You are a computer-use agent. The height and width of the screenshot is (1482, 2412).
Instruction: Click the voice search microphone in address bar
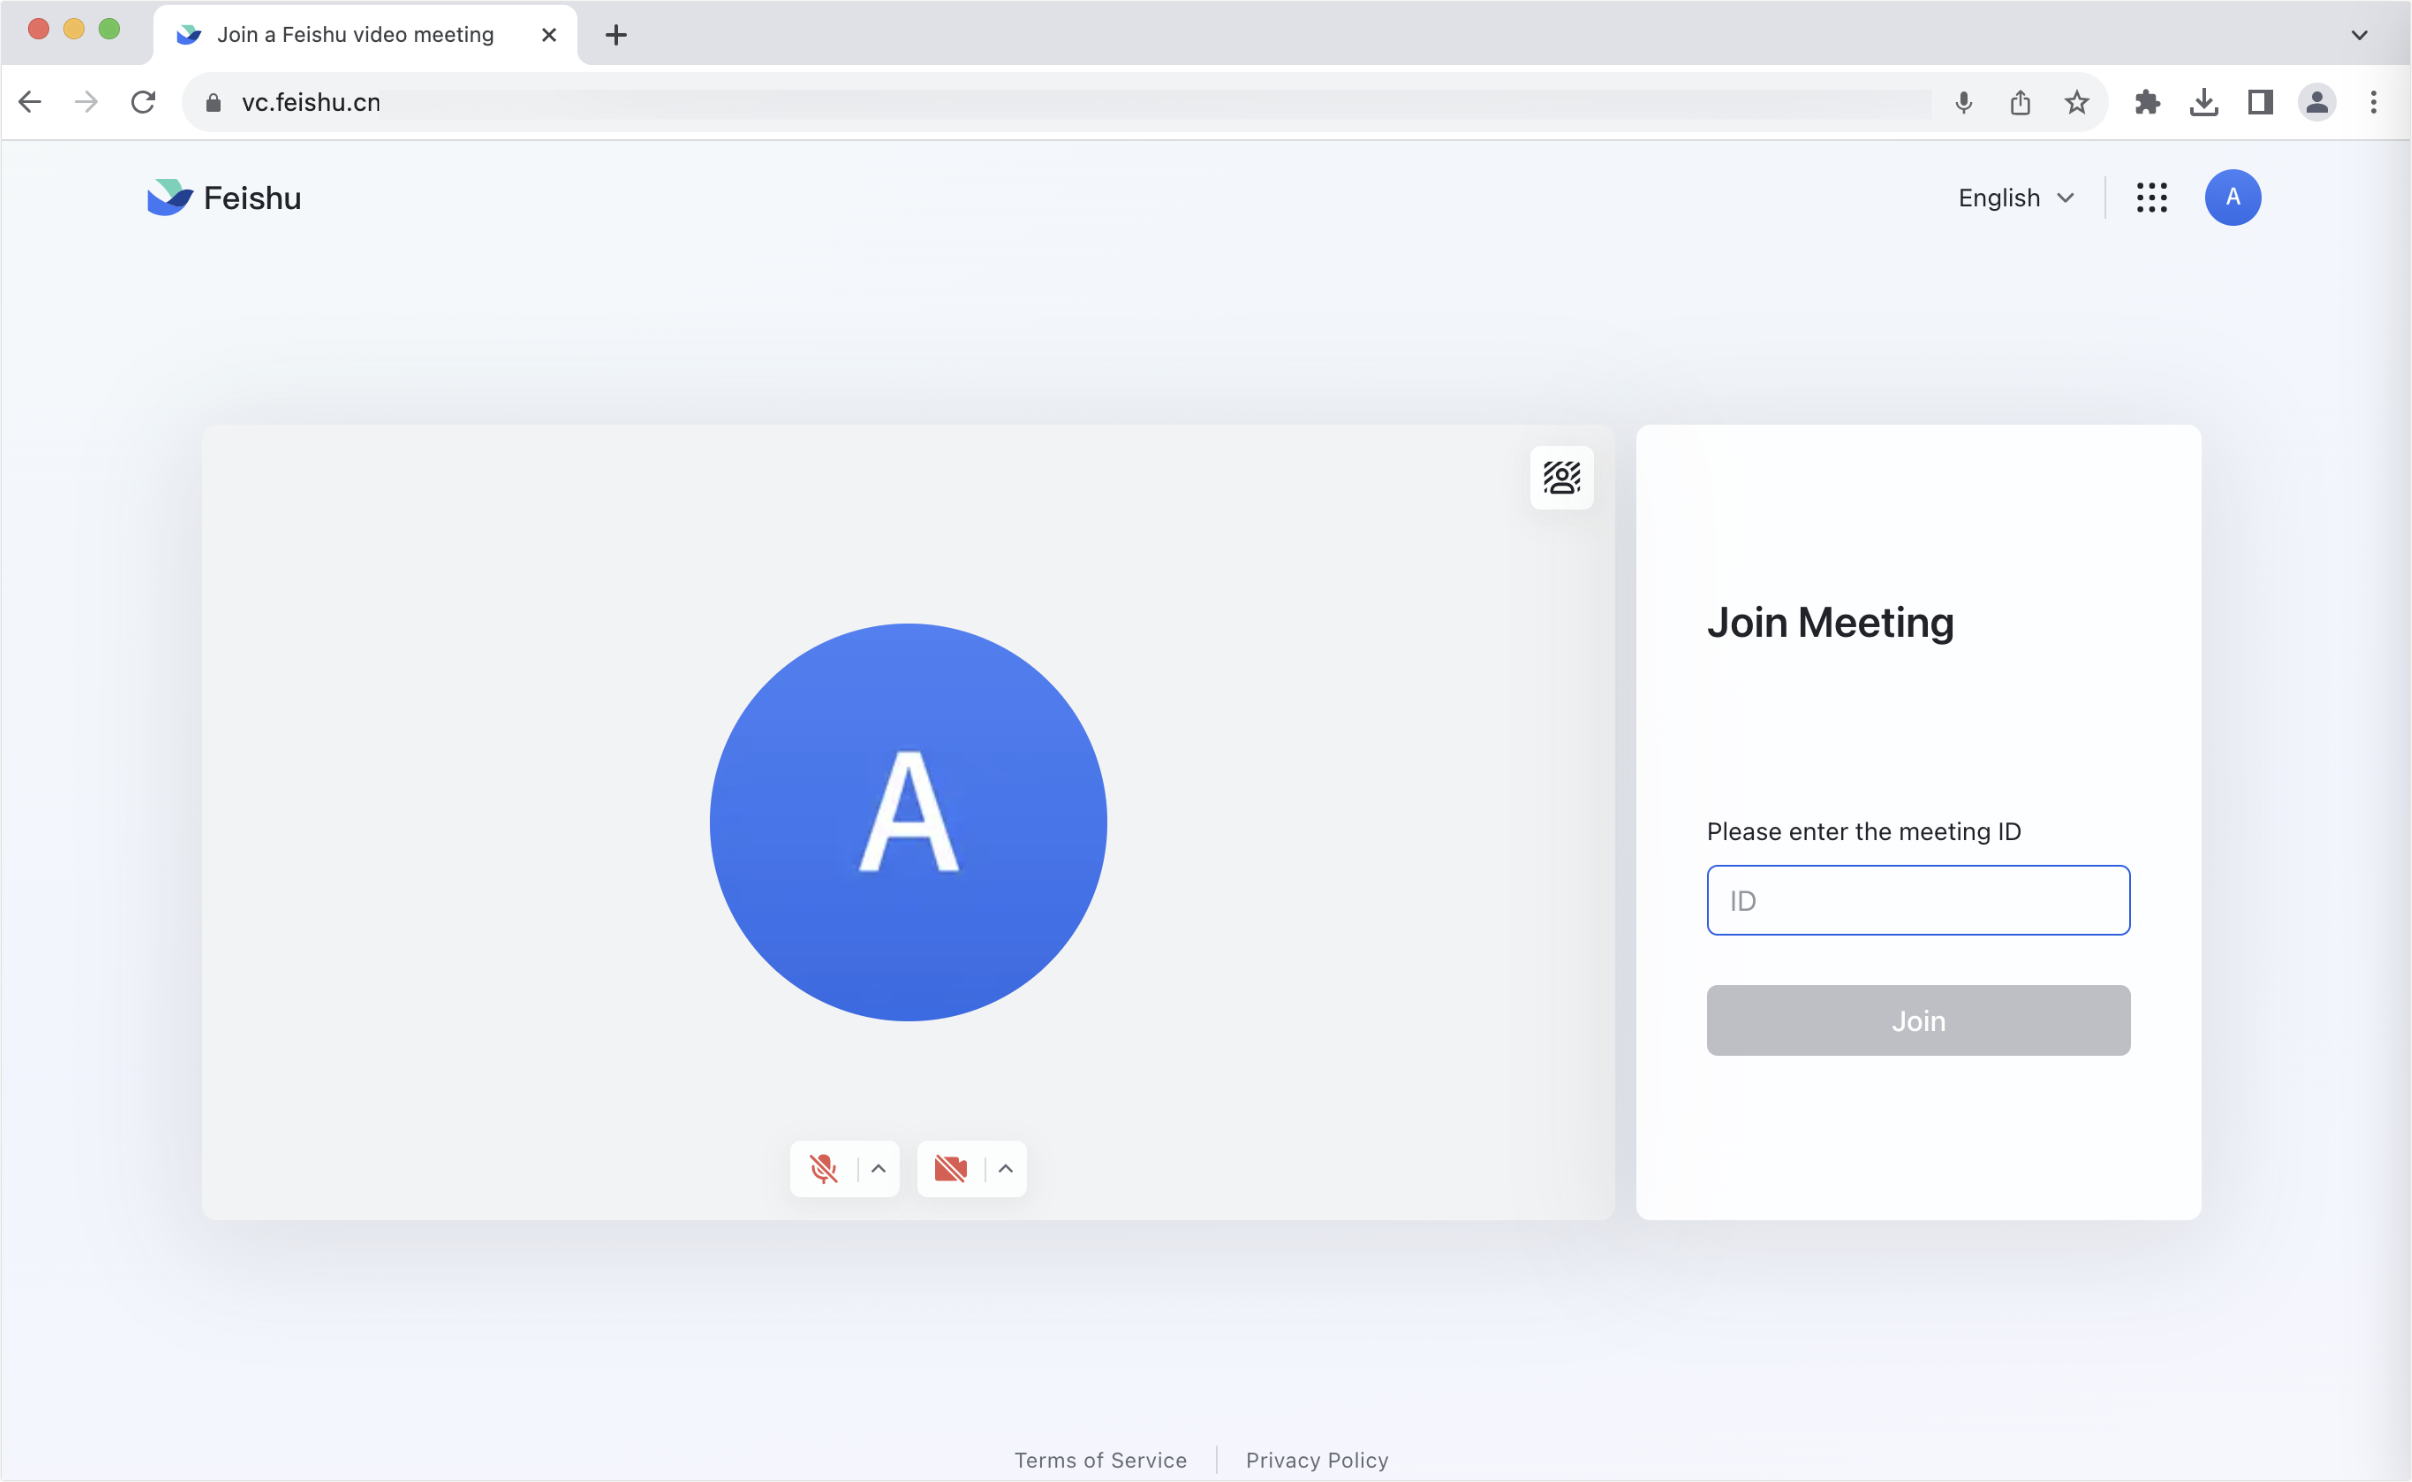click(x=1962, y=101)
